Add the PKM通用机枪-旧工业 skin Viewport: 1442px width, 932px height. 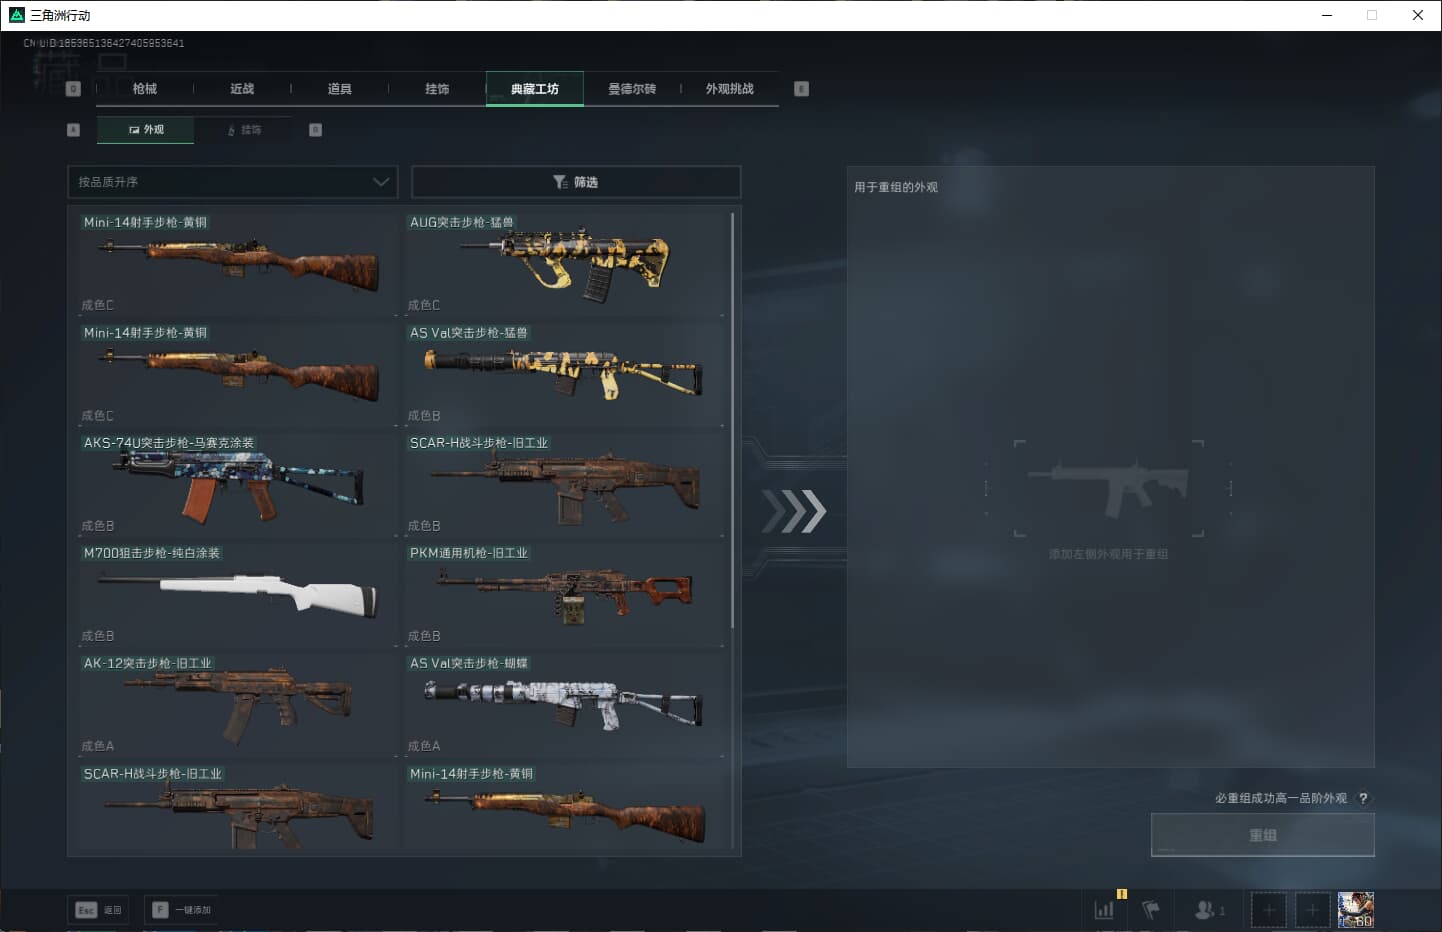(x=564, y=593)
